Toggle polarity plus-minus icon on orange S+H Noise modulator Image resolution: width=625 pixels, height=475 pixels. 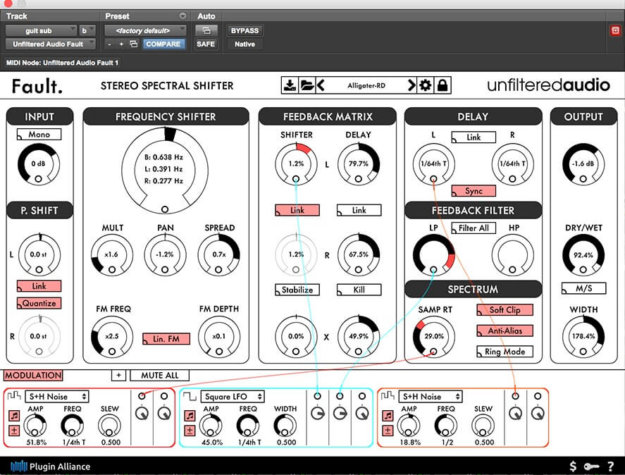(387, 430)
